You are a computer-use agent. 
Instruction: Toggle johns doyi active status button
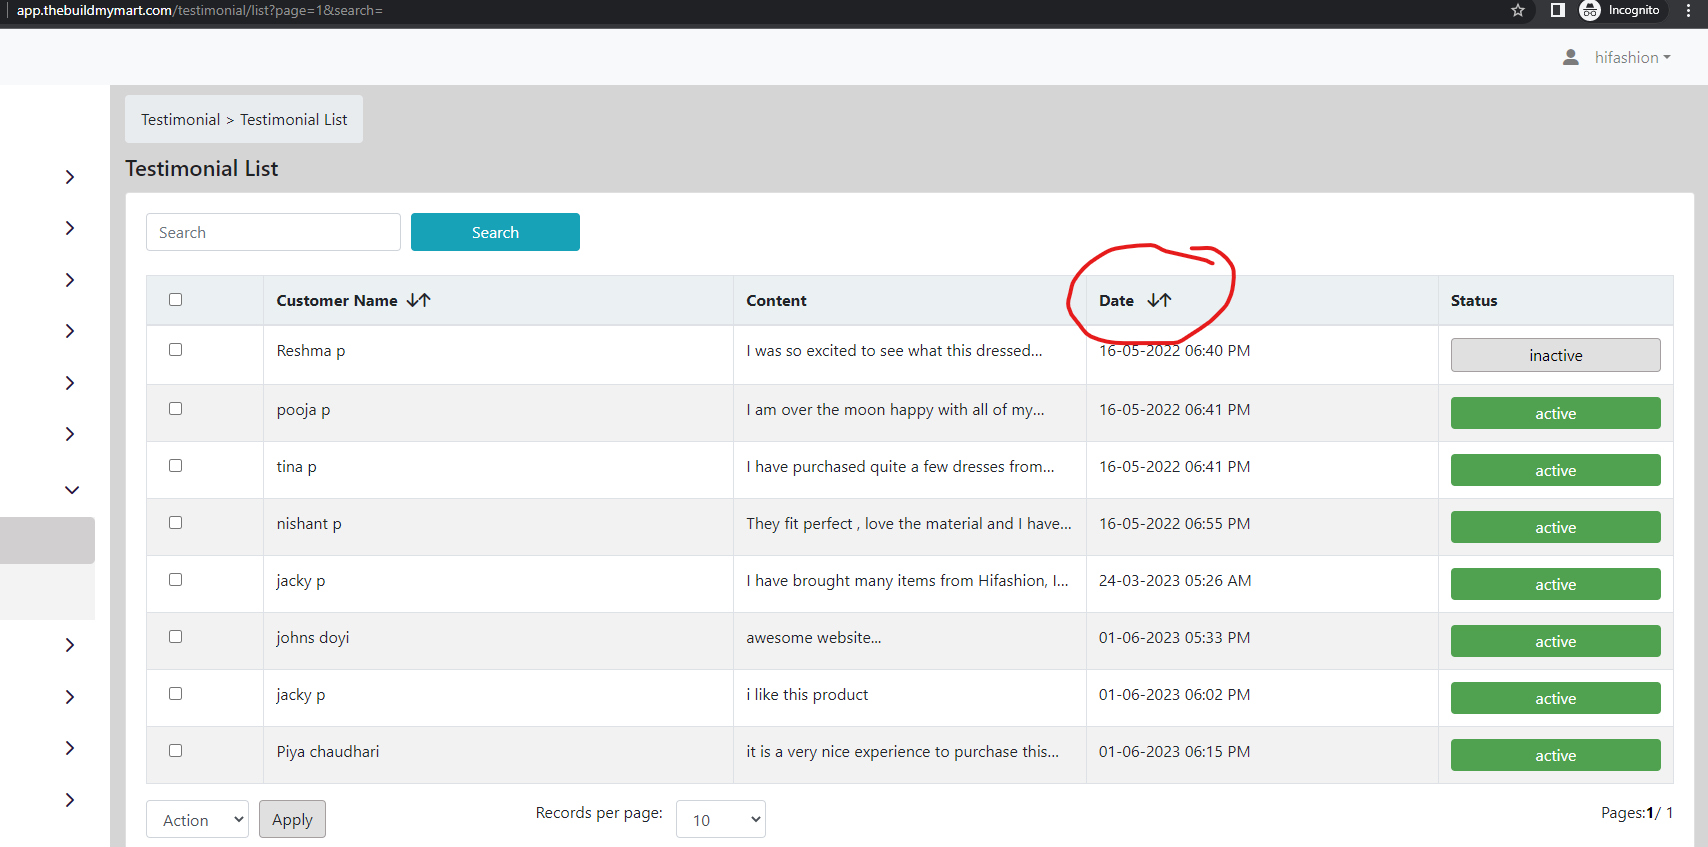click(x=1555, y=641)
